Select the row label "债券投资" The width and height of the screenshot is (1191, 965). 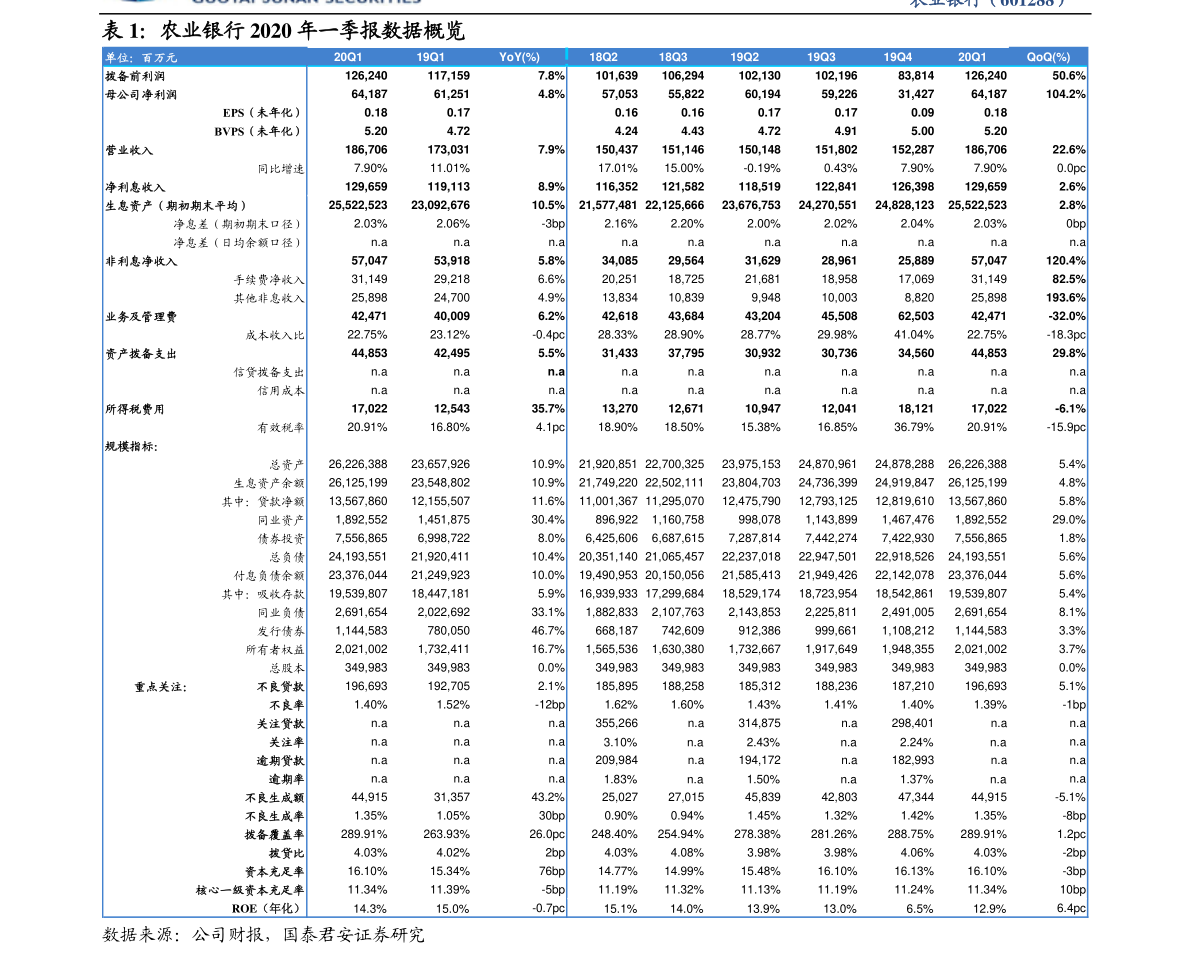[281, 539]
